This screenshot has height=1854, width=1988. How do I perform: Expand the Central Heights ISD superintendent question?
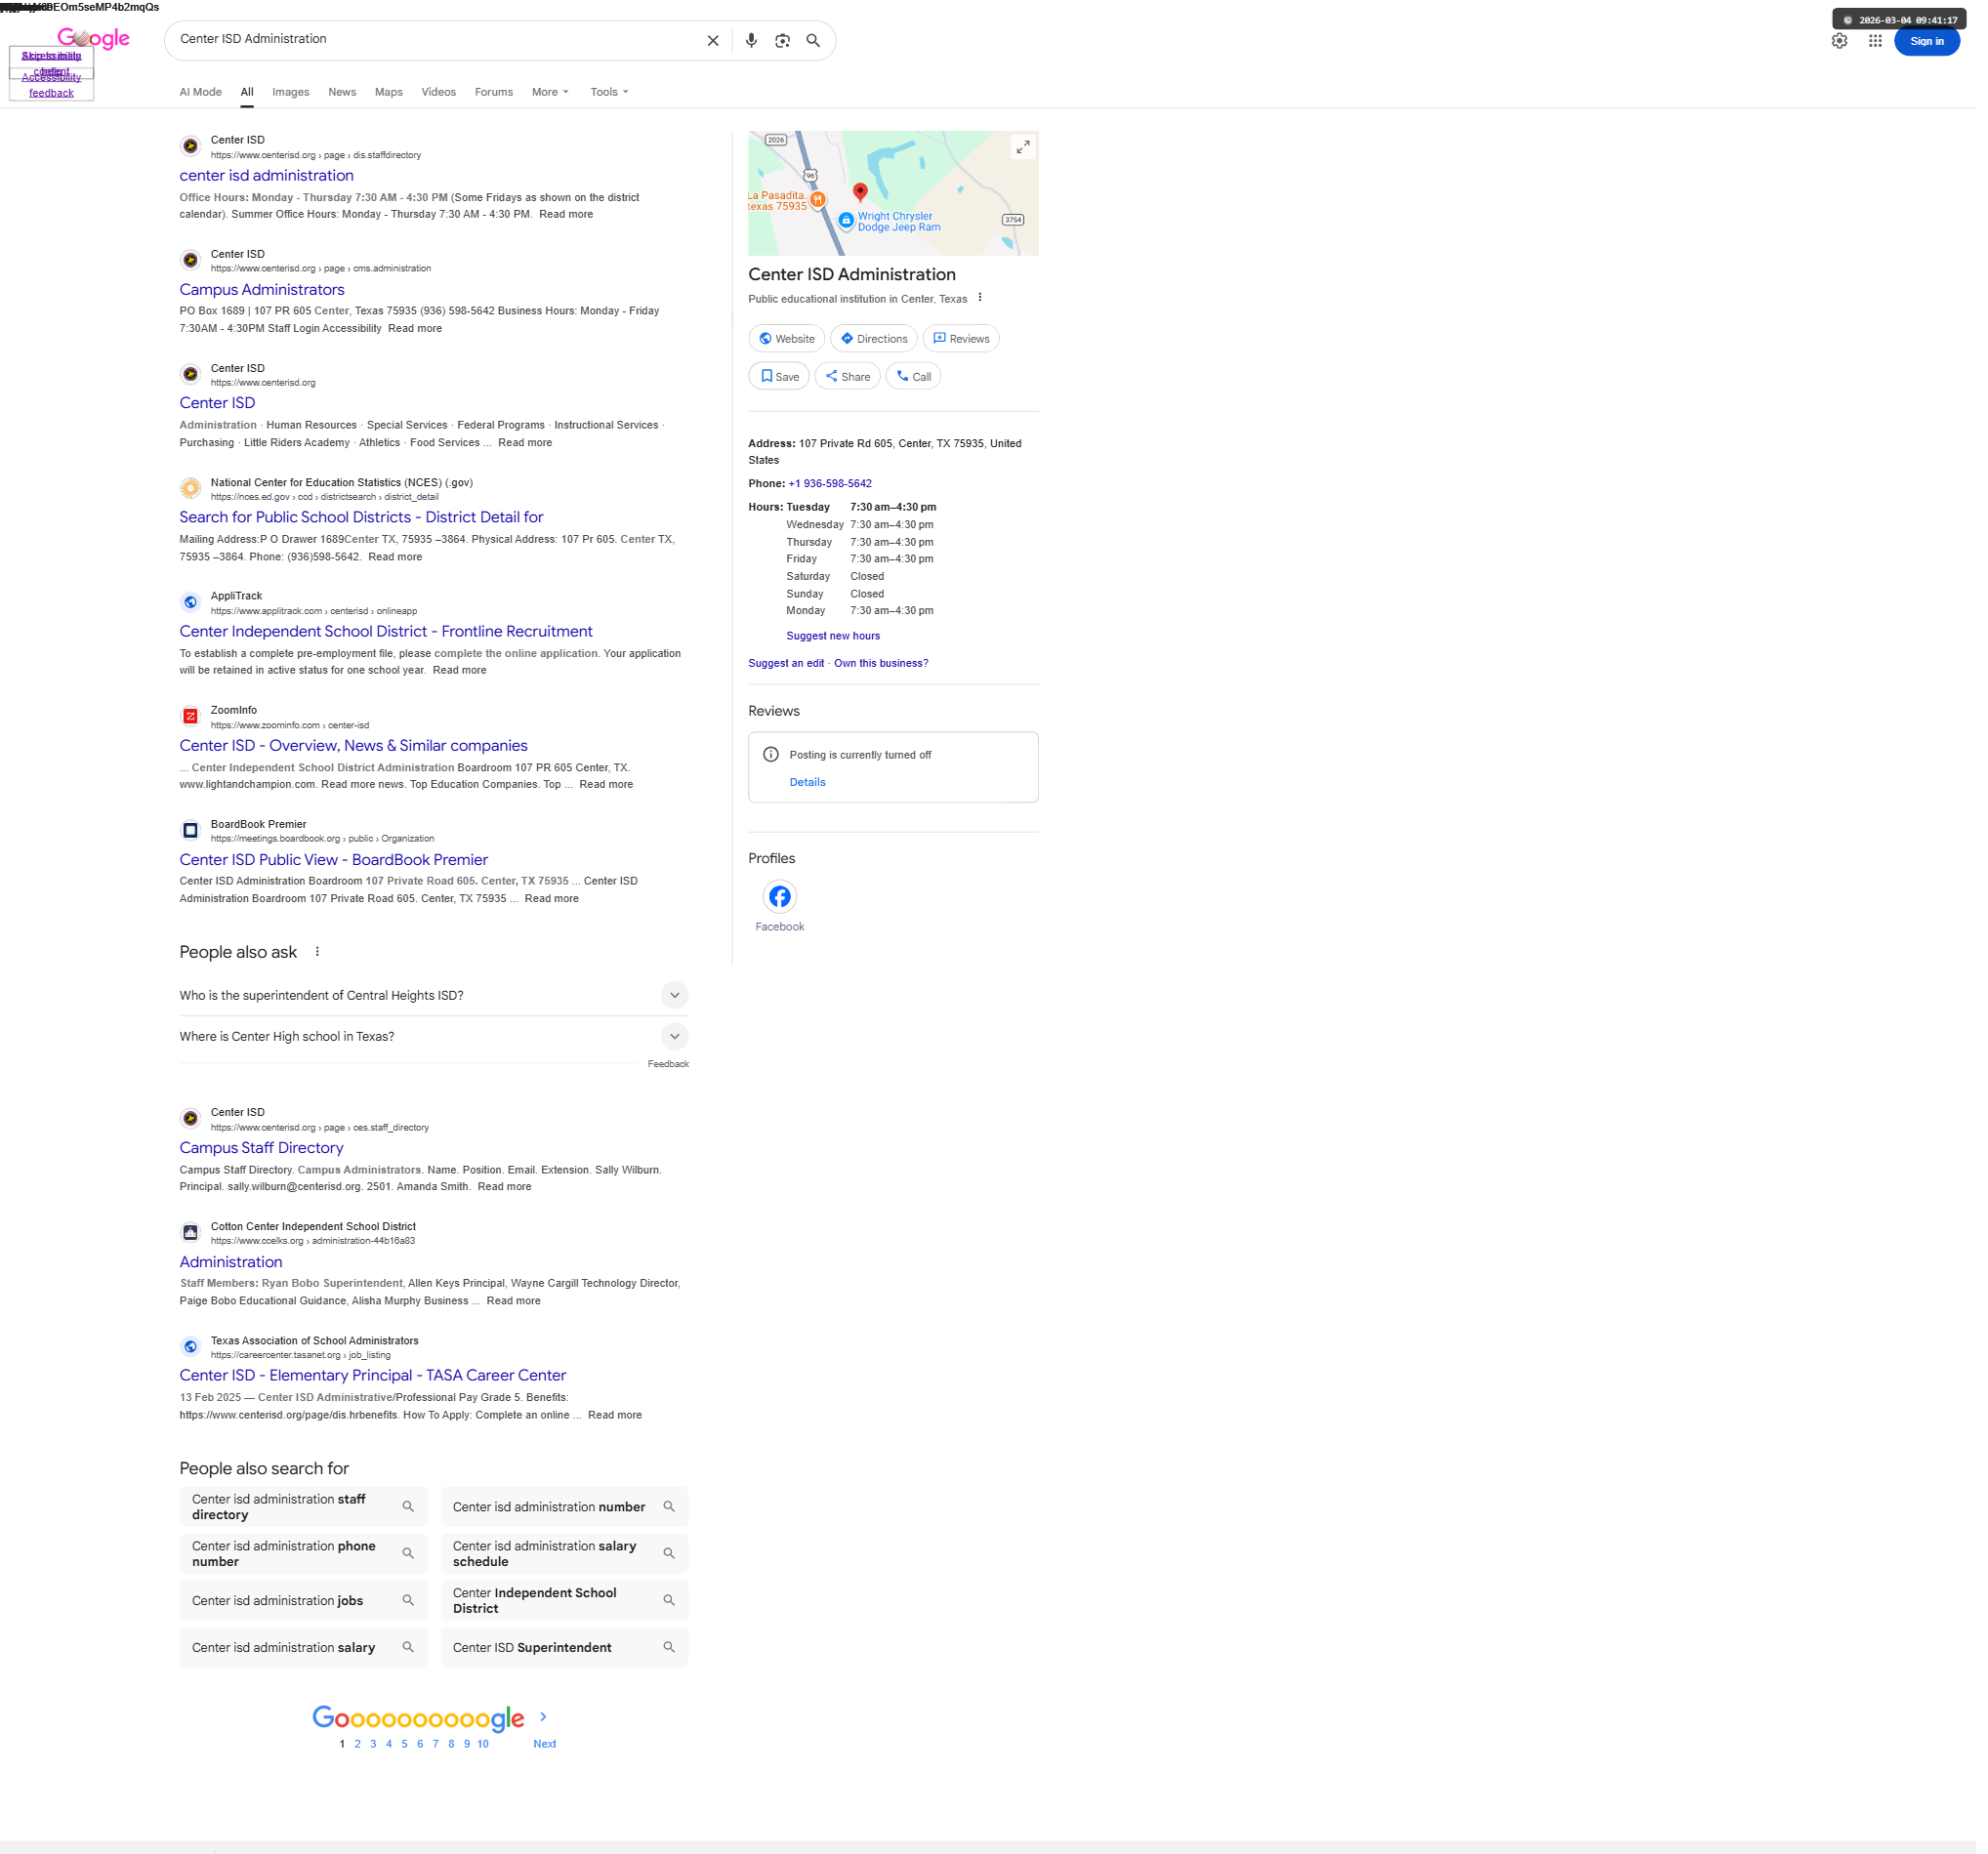point(674,995)
